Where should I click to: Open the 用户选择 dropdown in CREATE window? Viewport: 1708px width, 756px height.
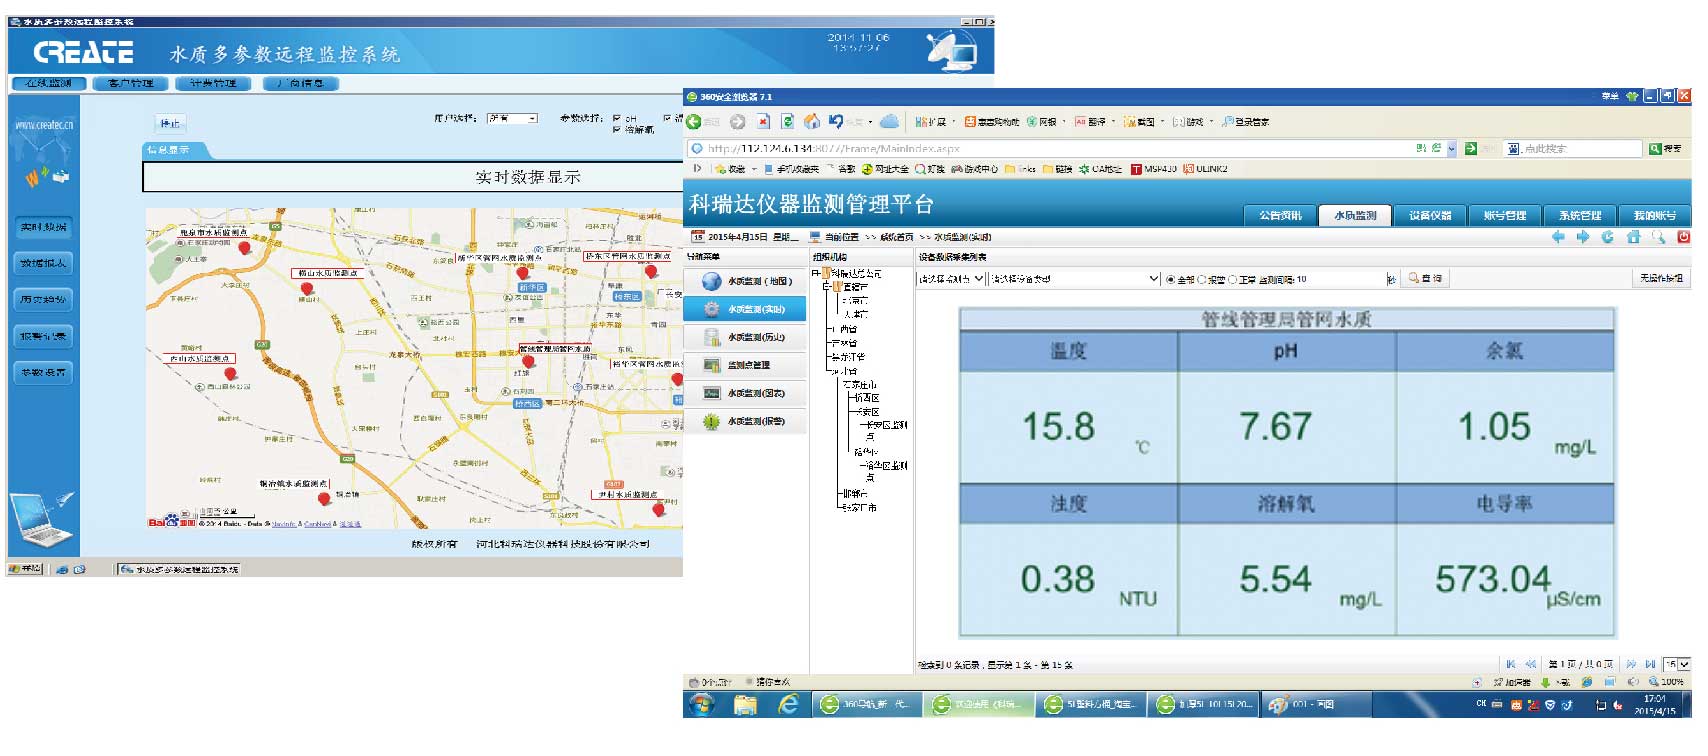[x=512, y=119]
